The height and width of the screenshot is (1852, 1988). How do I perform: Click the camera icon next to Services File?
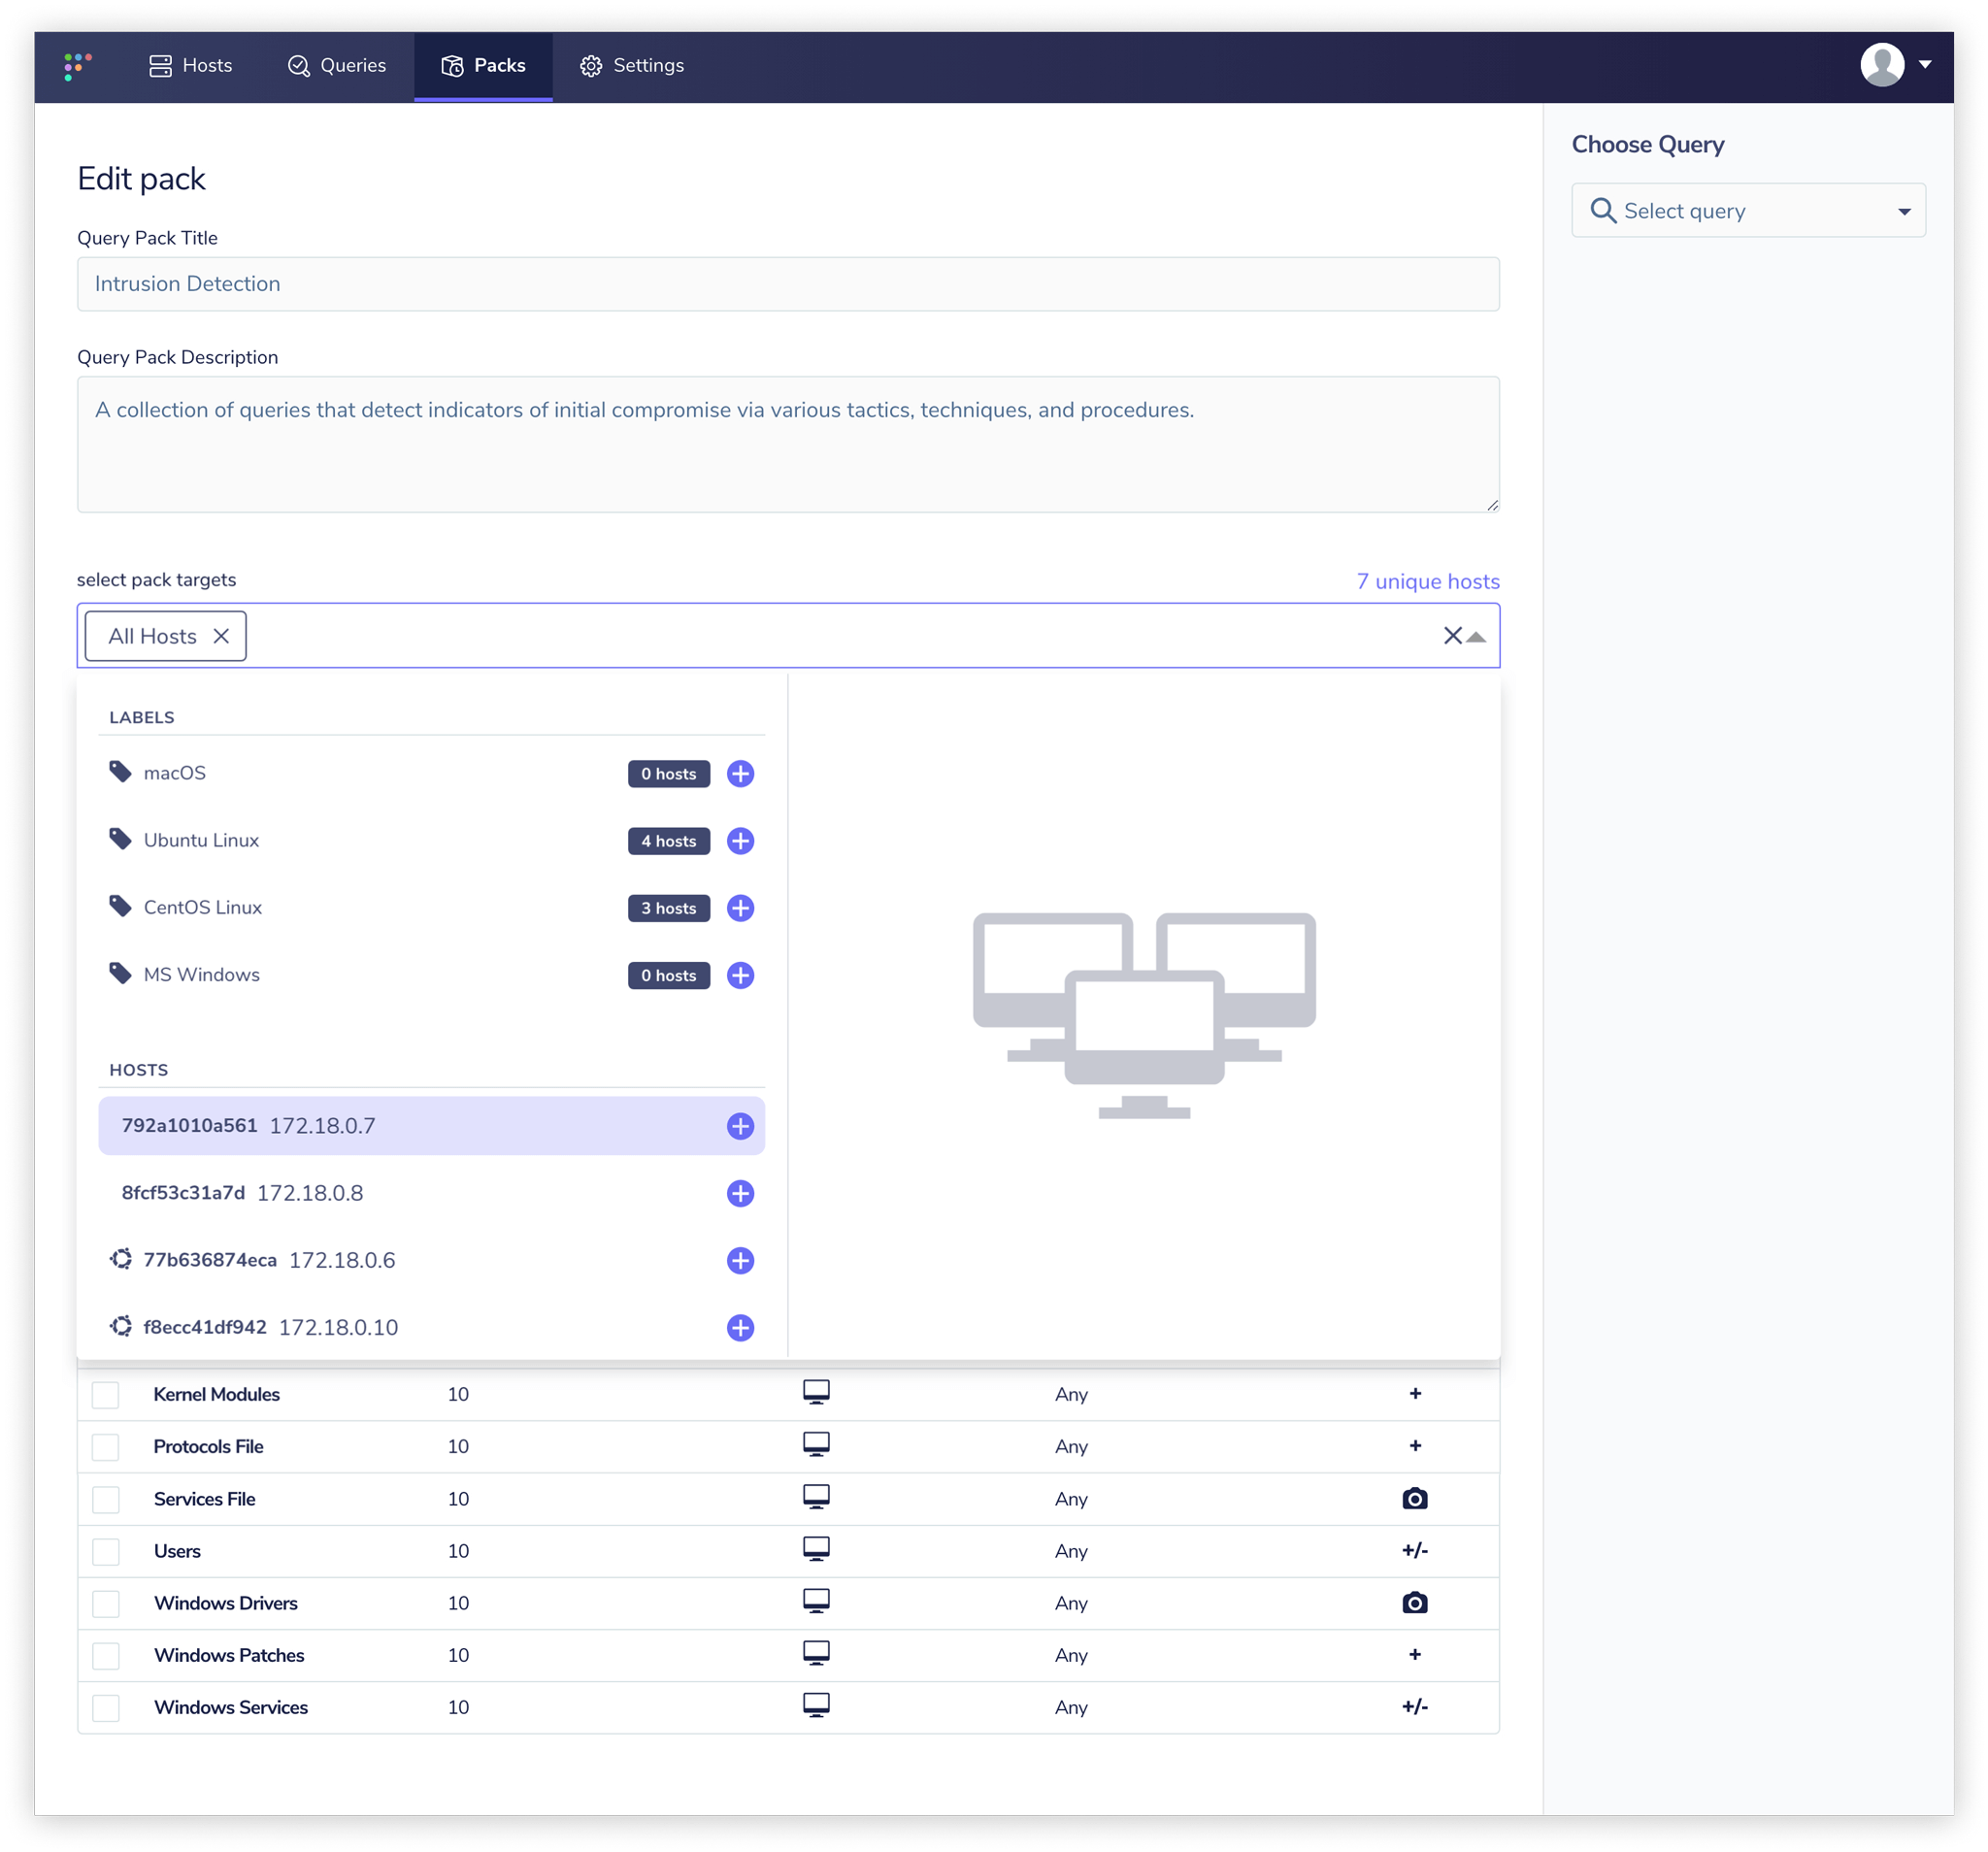pyautogui.click(x=1415, y=1499)
